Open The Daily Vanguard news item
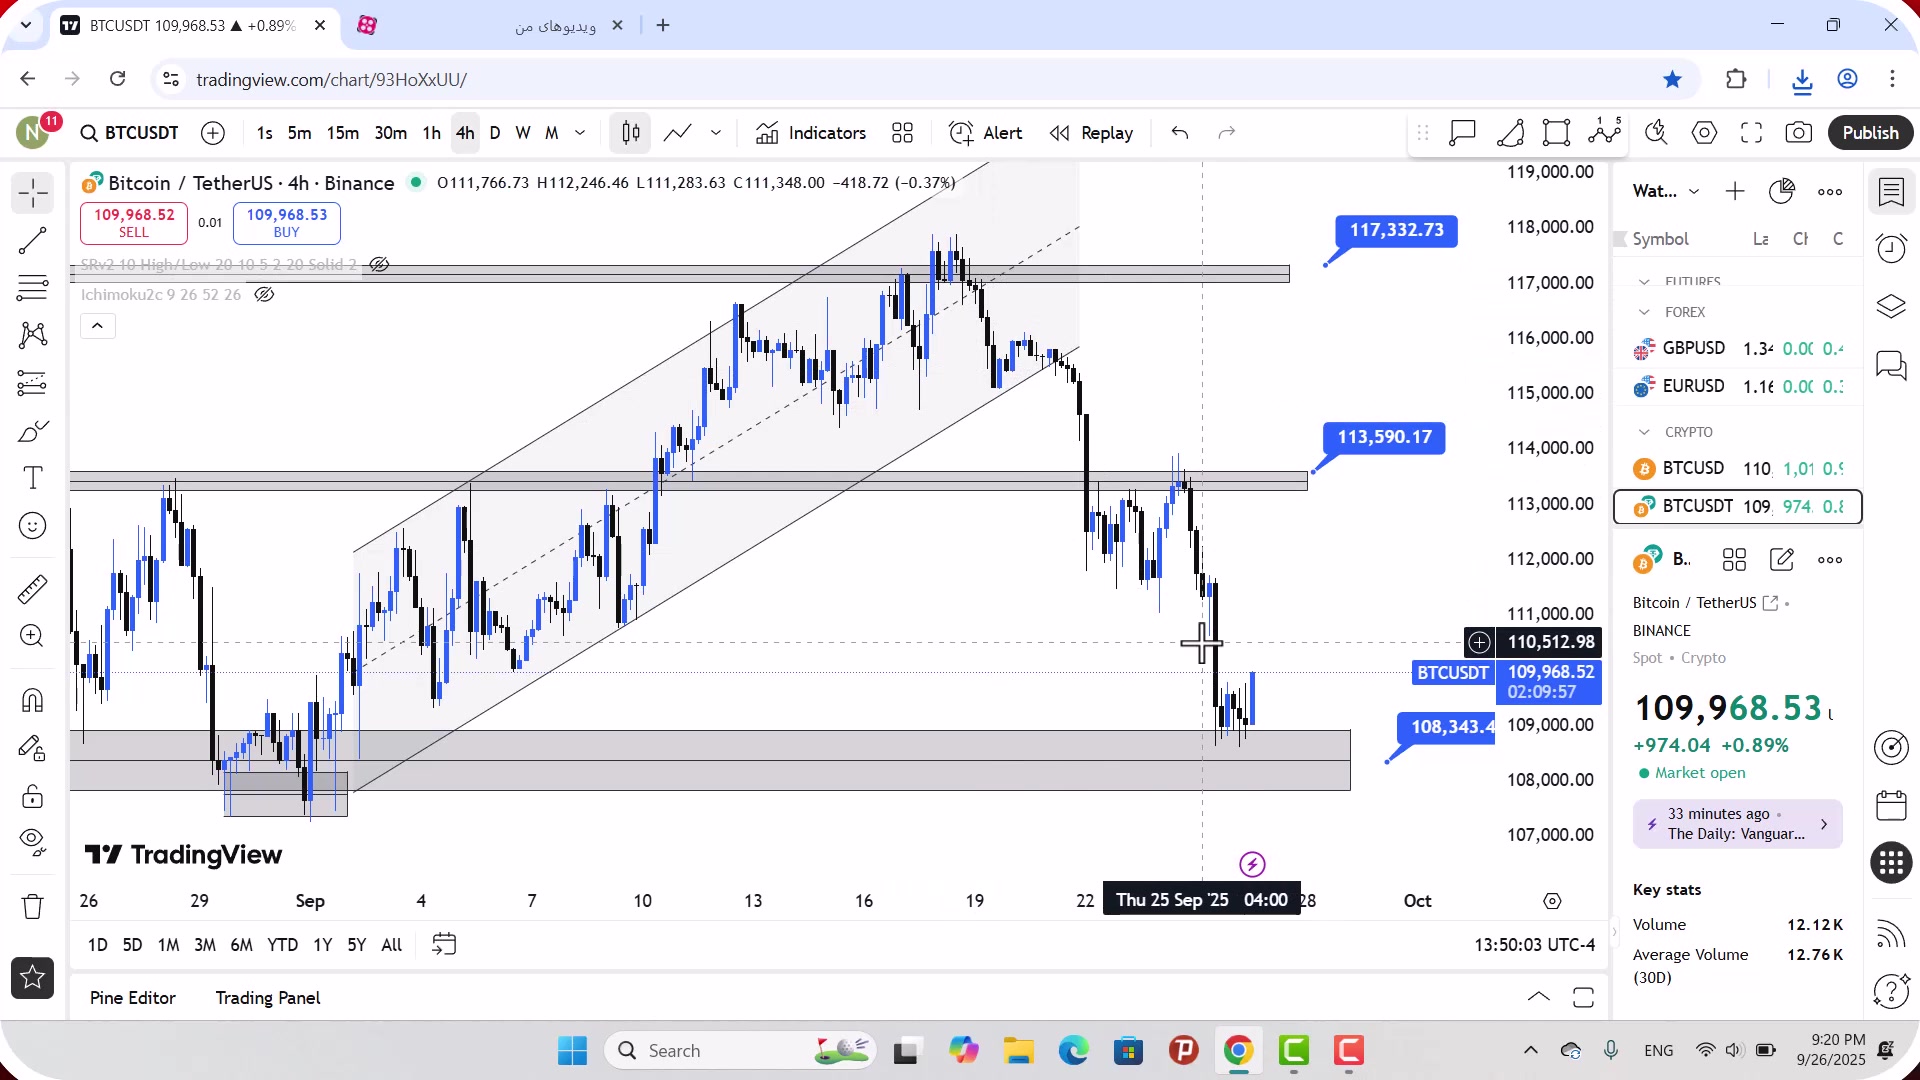The height and width of the screenshot is (1080, 1920). [1738, 824]
